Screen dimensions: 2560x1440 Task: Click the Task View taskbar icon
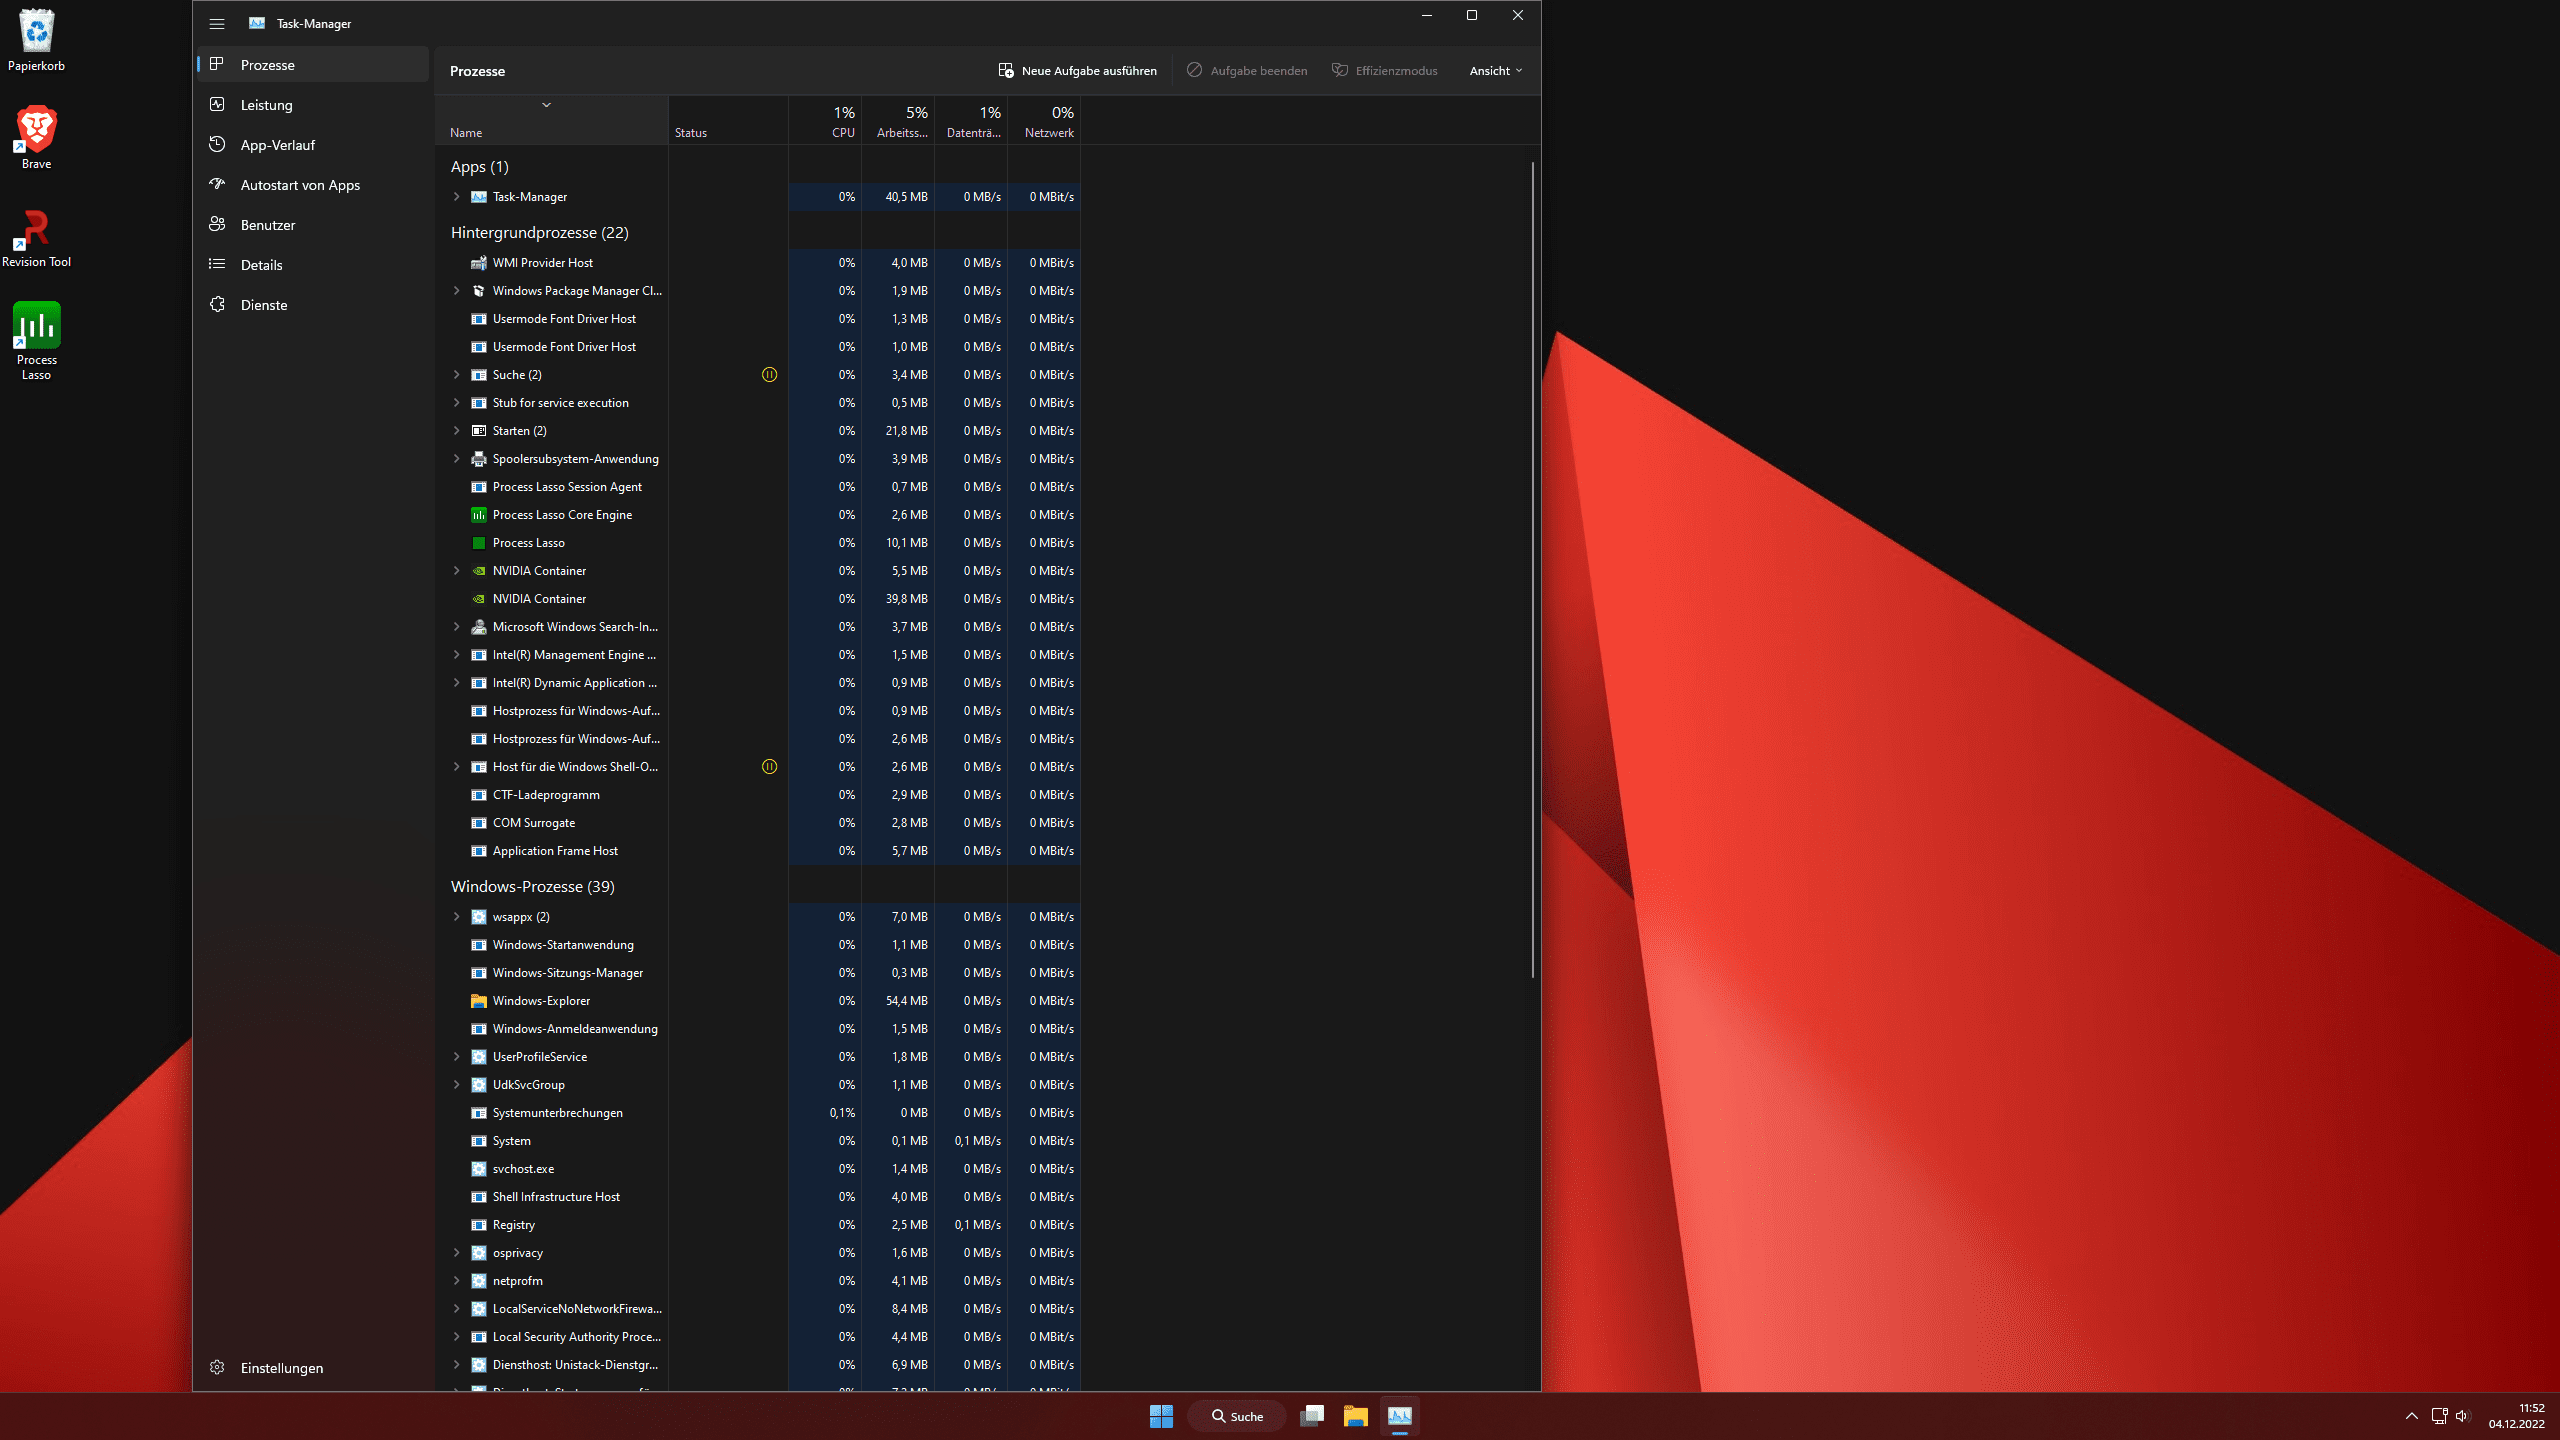point(1312,1416)
